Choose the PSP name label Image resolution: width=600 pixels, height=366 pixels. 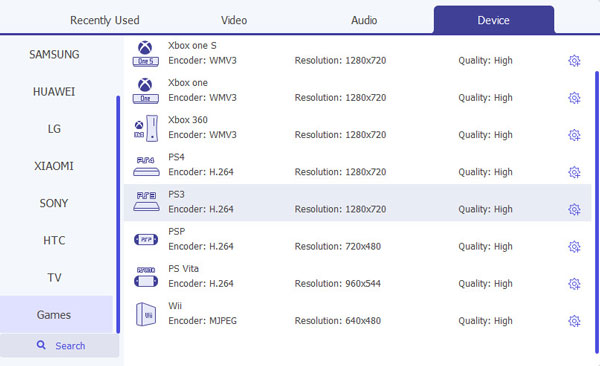pyautogui.click(x=176, y=231)
